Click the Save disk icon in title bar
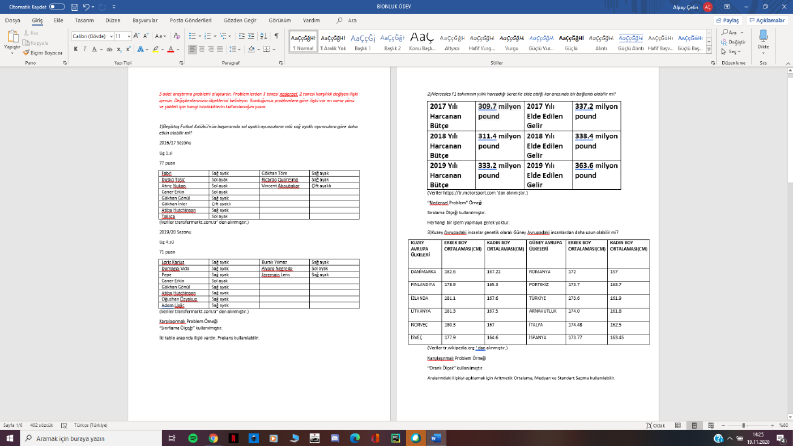Image resolution: width=793 pixels, height=446 pixels. pos(74,7)
